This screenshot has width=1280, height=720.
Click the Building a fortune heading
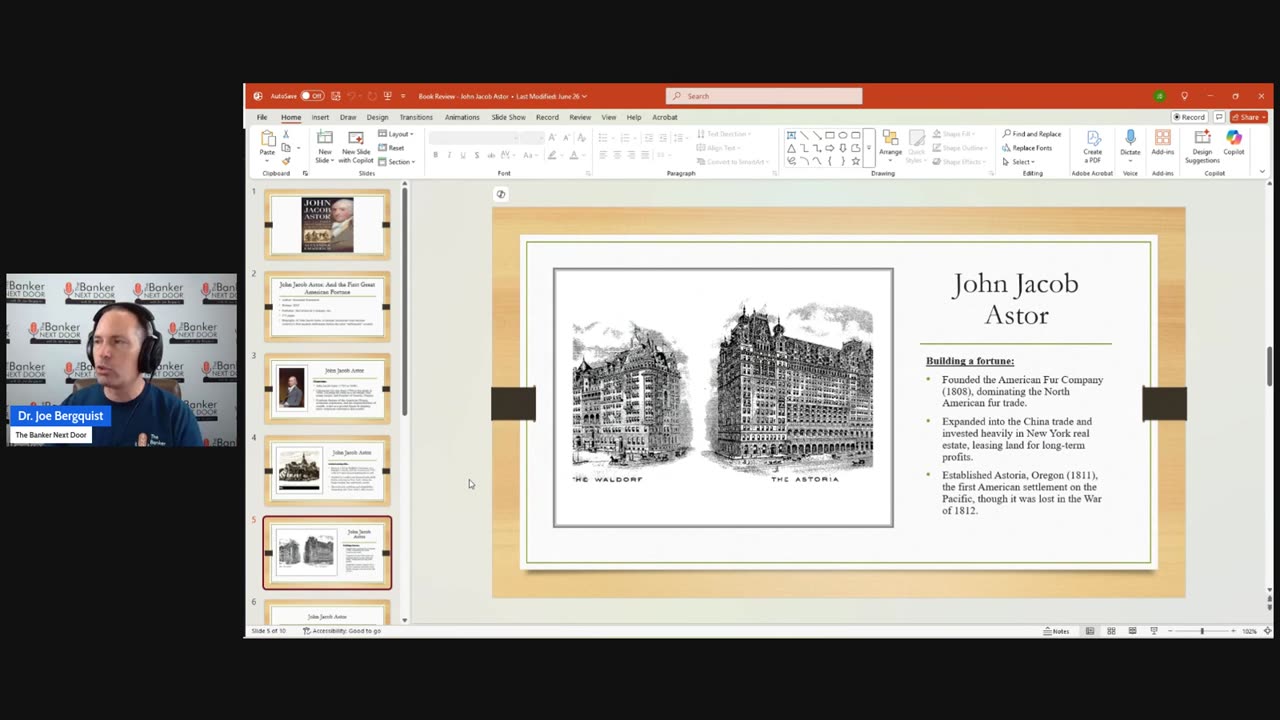point(970,361)
